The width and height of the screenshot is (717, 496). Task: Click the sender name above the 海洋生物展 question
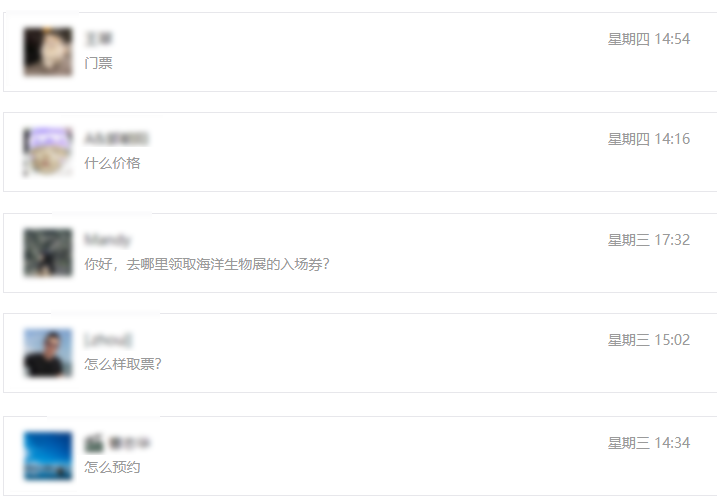pos(107,240)
